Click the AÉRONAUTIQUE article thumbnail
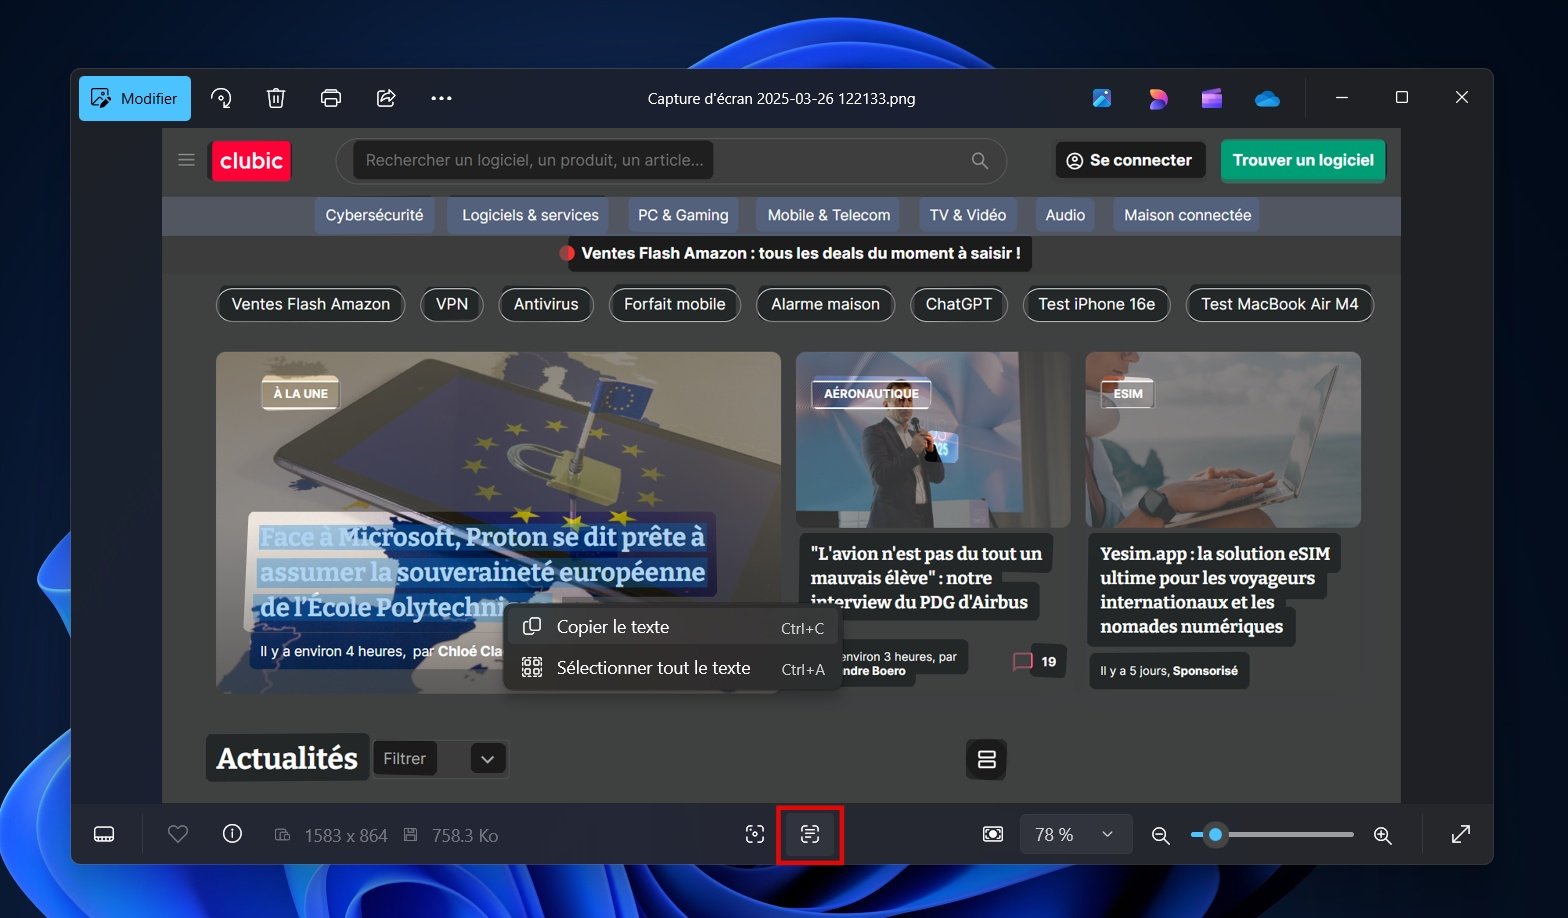The image size is (1568, 918). tap(933, 440)
